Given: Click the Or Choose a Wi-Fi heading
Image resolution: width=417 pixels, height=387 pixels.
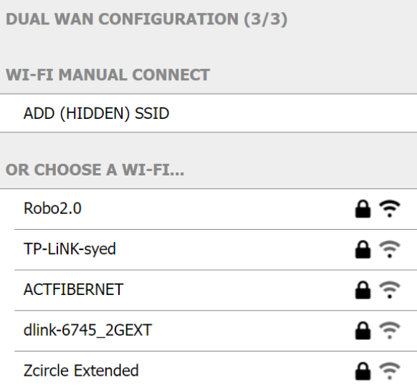Looking at the screenshot, I should tap(95, 170).
